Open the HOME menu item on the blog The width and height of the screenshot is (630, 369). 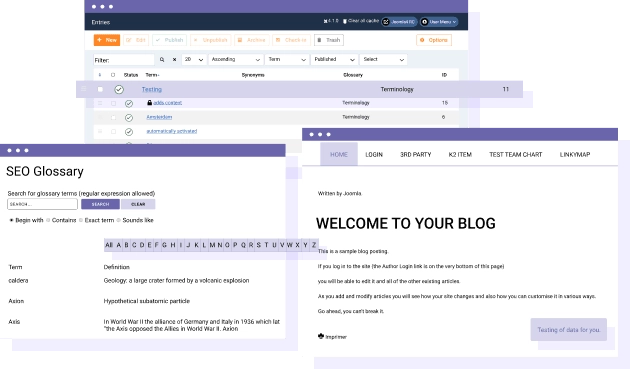tap(339, 154)
